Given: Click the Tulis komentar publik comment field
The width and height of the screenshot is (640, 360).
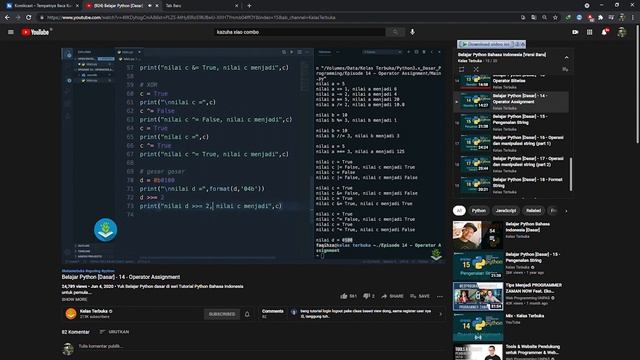Looking at the screenshot, I should (x=261, y=346).
